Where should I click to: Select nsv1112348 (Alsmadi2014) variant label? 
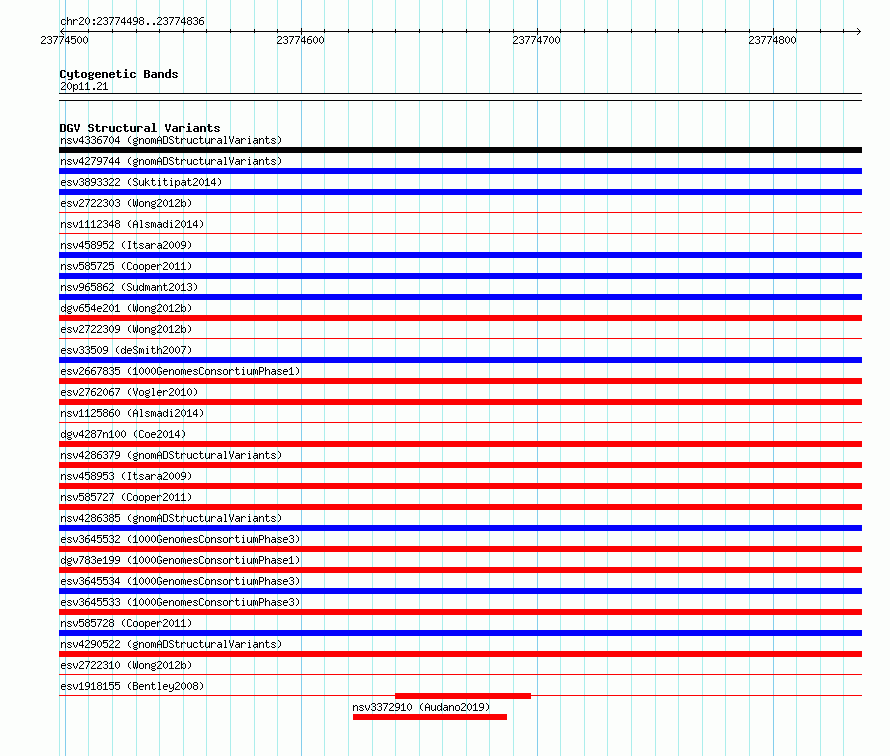coord(132,224)
